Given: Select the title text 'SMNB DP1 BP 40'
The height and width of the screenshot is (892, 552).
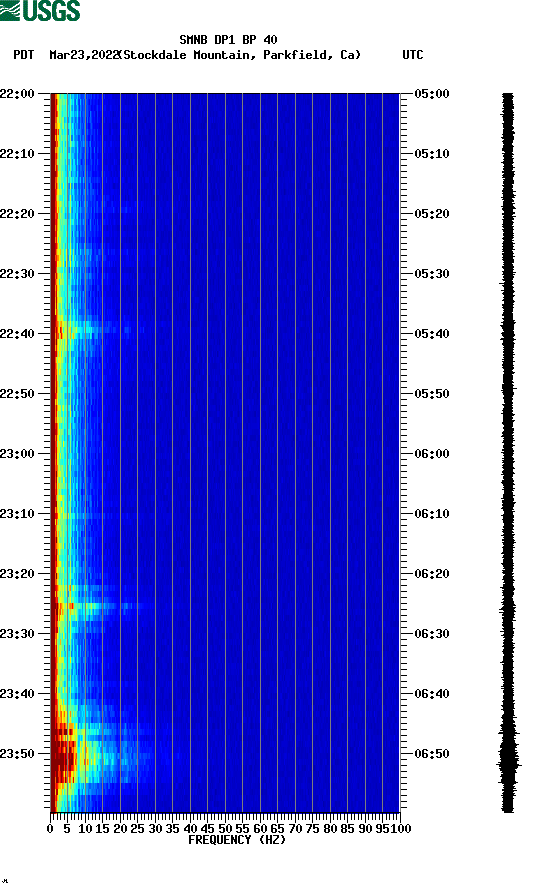Looking at the screenshot, I should (x=228, y=40).
